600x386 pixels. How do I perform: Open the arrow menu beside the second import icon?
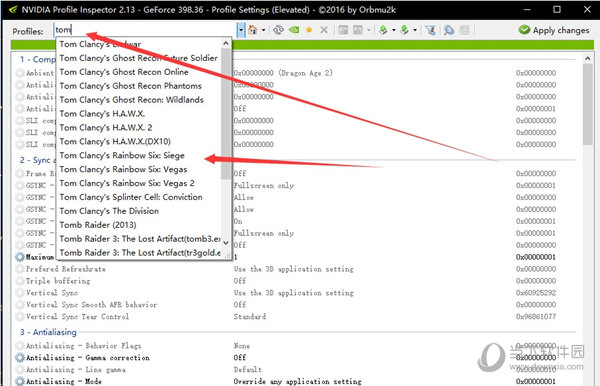pos(415,30)
